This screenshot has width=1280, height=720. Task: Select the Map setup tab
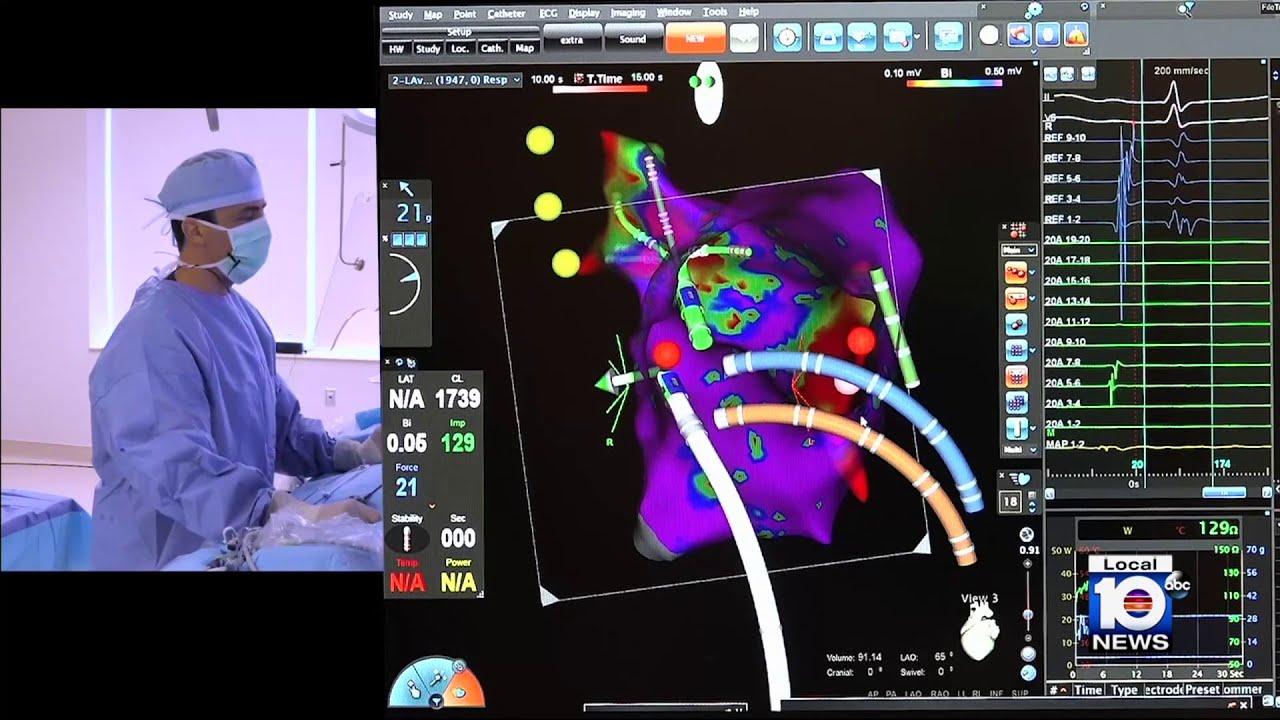524,48
